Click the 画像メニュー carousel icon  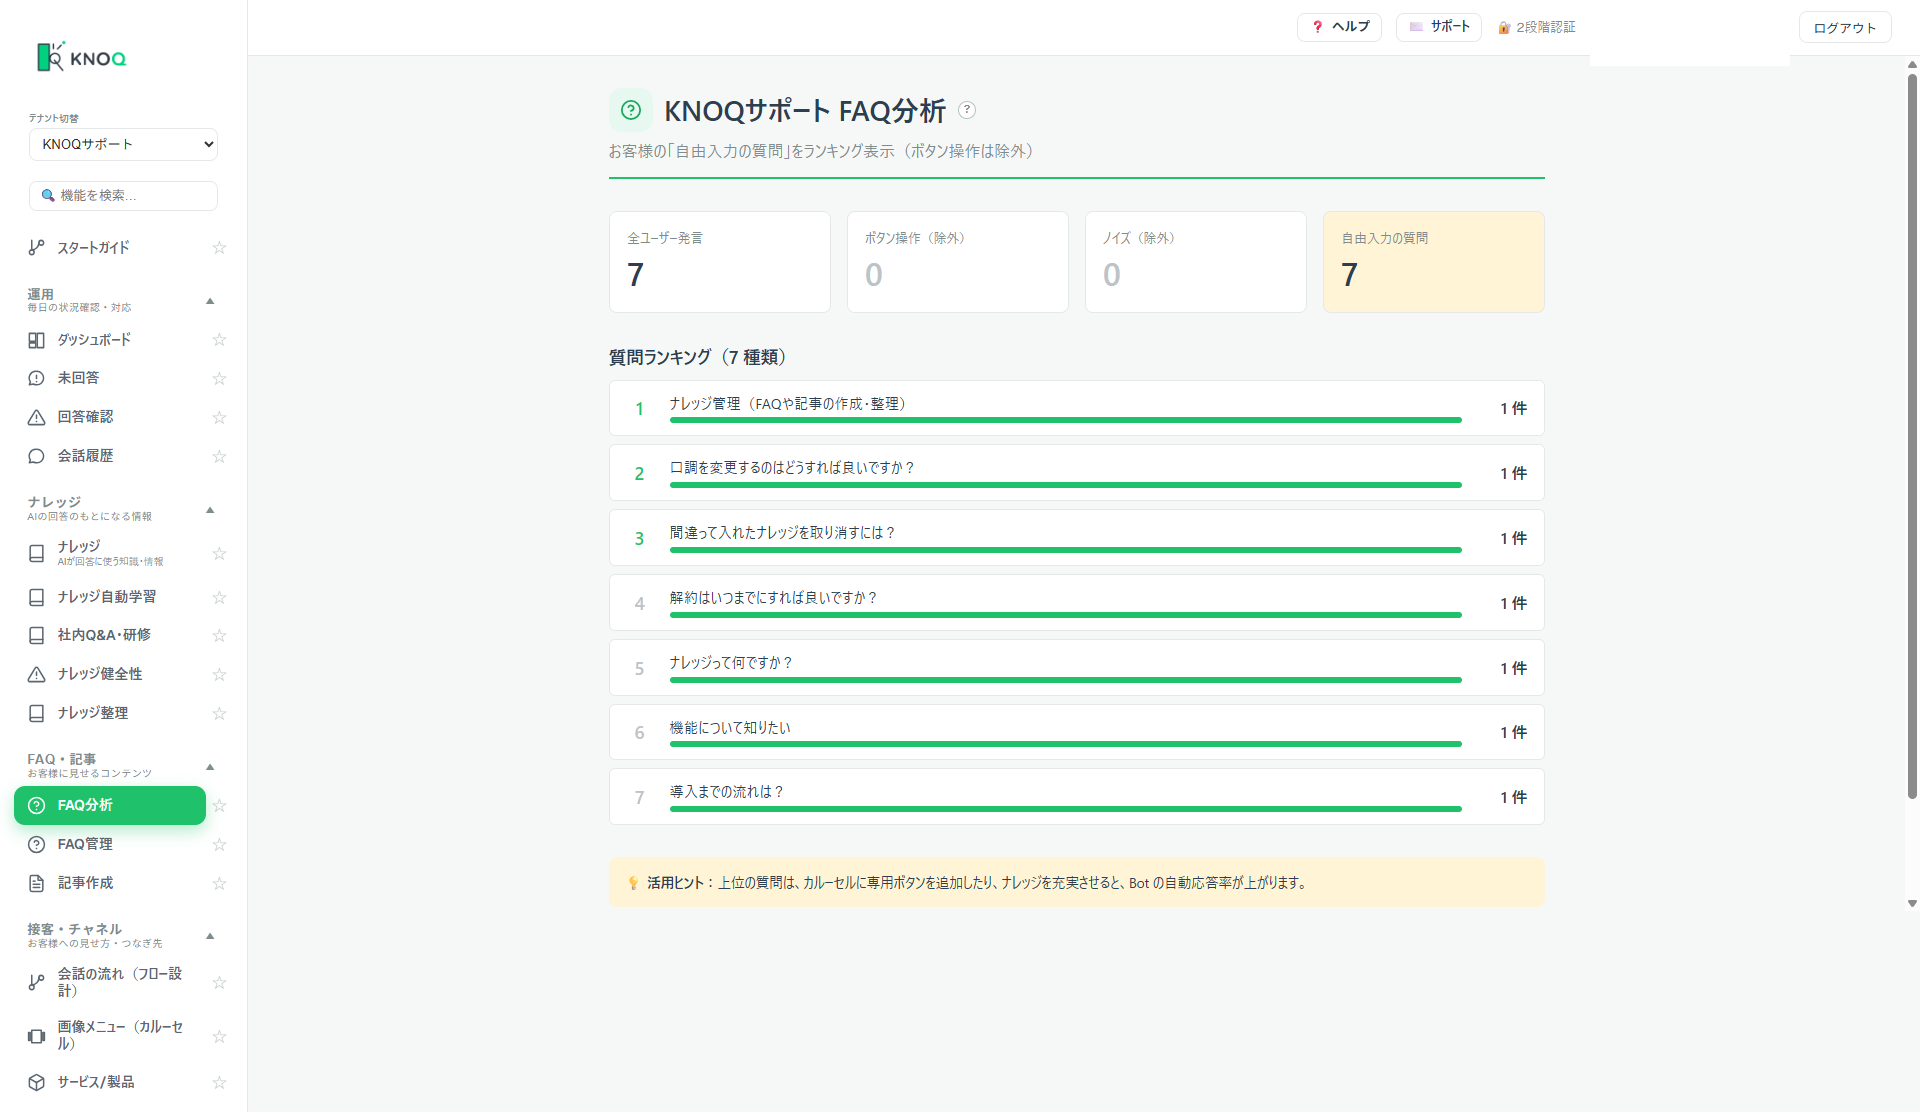point(36,1036)
